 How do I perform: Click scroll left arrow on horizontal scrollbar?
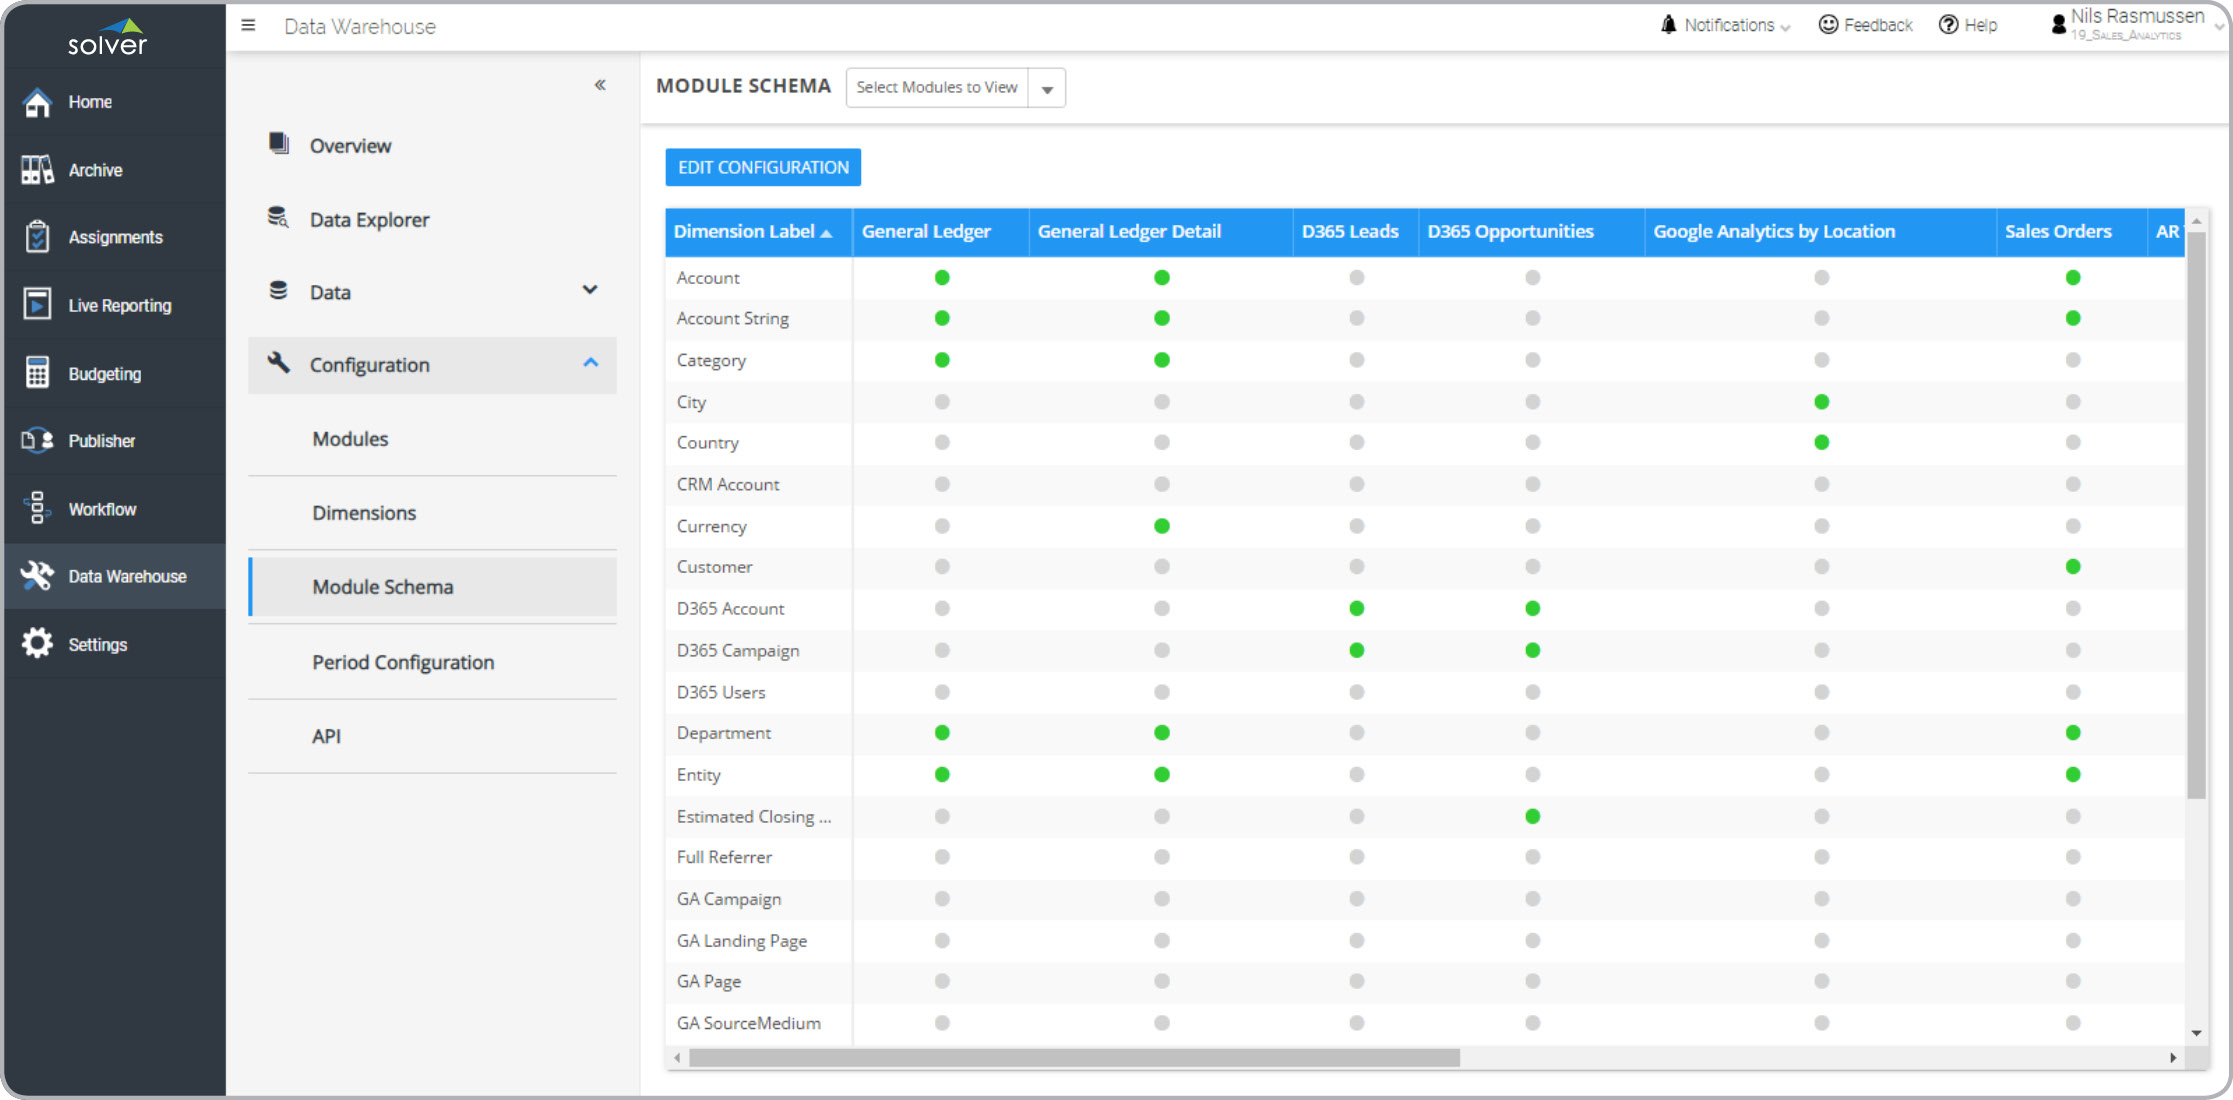click(678, 1058)
